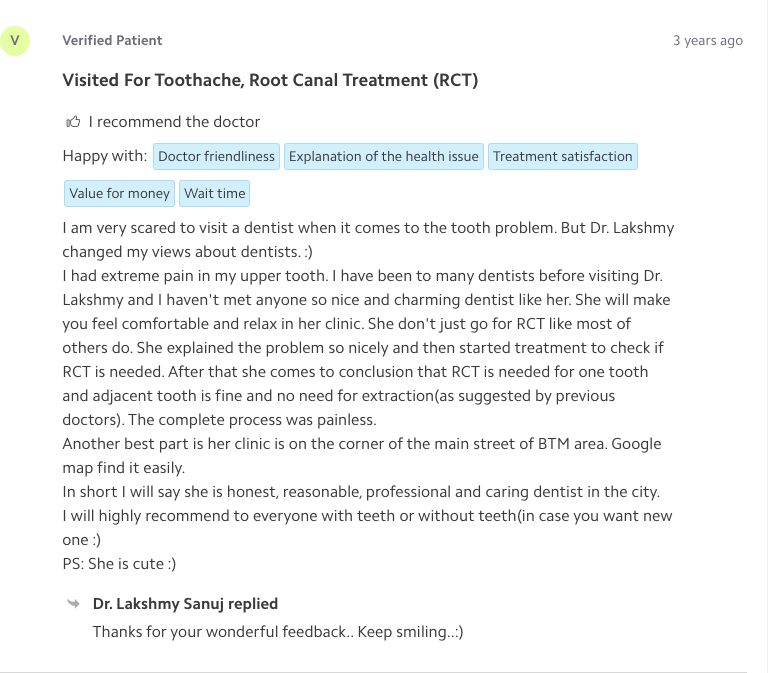Click the Verified Patient name

coord(112,41)
